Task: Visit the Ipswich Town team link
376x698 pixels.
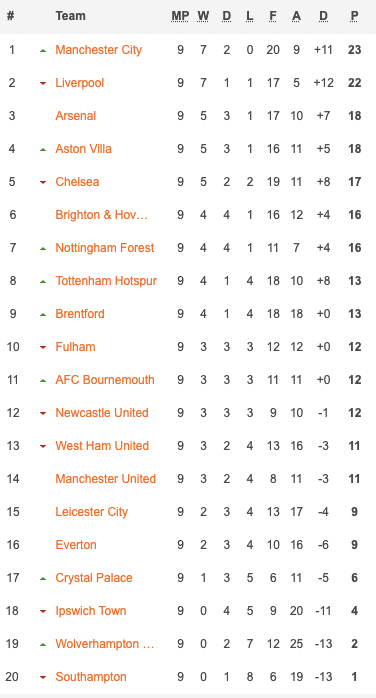Action: [91, 611]
